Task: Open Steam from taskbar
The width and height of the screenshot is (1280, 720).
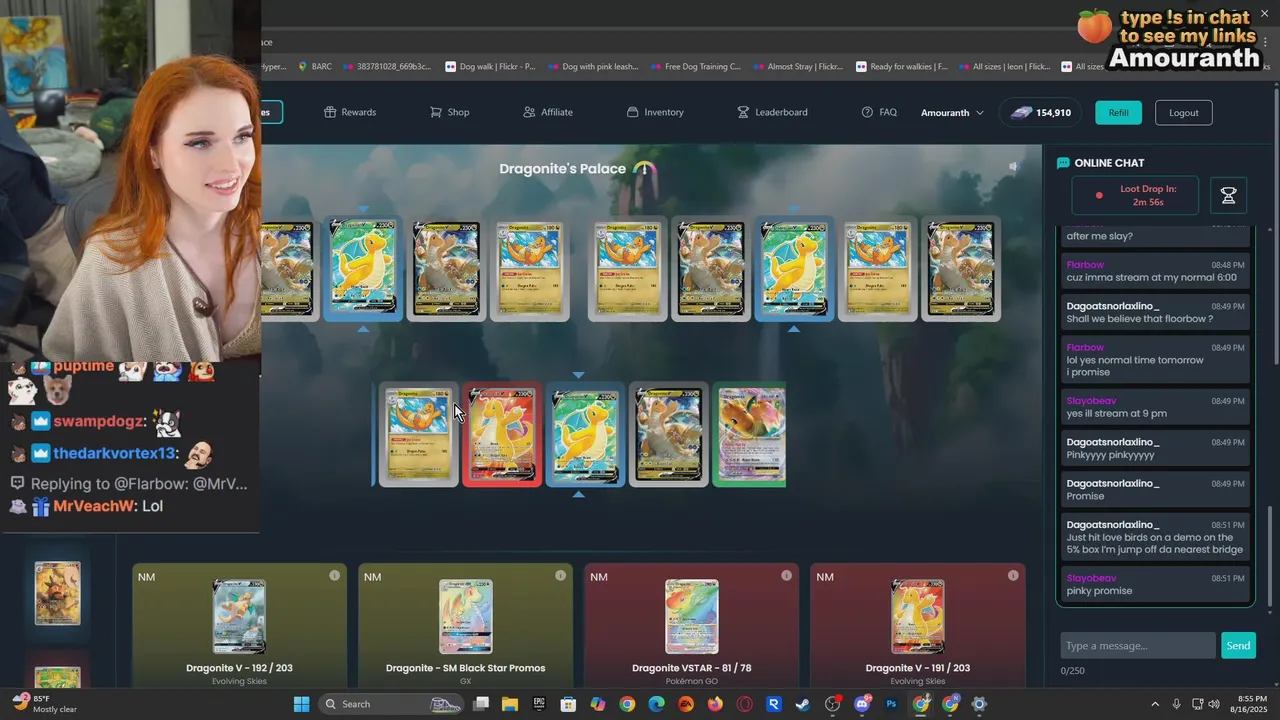Action: (803, 704)
